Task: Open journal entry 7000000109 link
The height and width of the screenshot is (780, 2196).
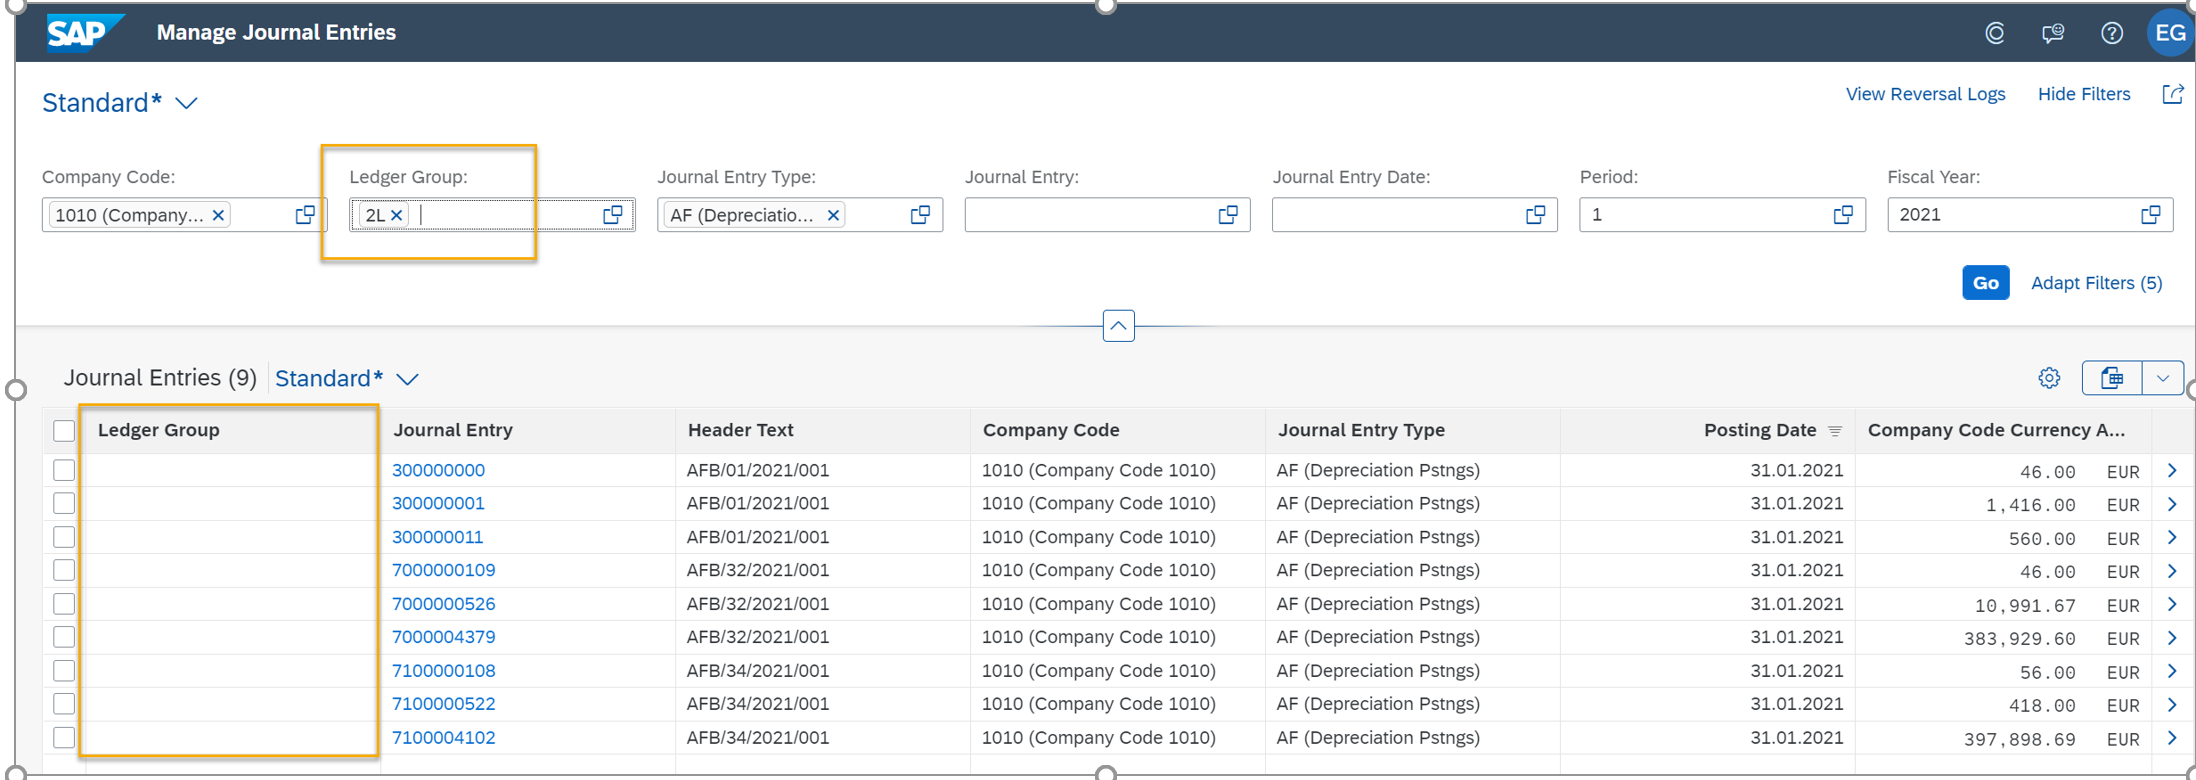Action: (443, 570)
